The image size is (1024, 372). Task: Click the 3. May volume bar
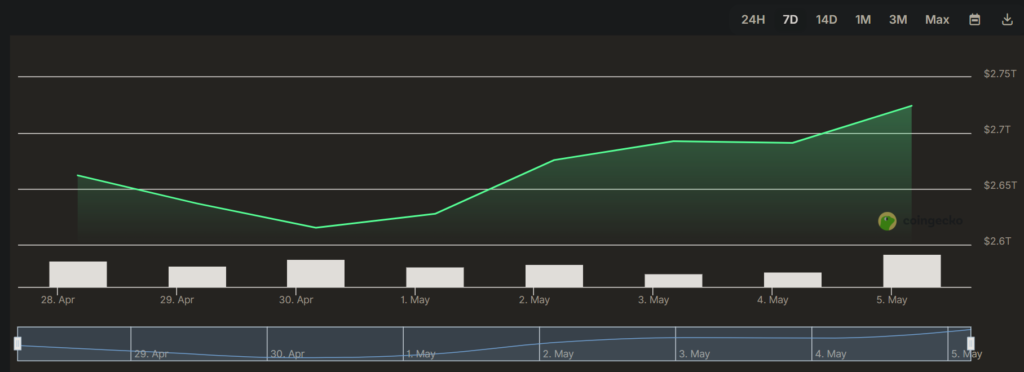[673, 281]
